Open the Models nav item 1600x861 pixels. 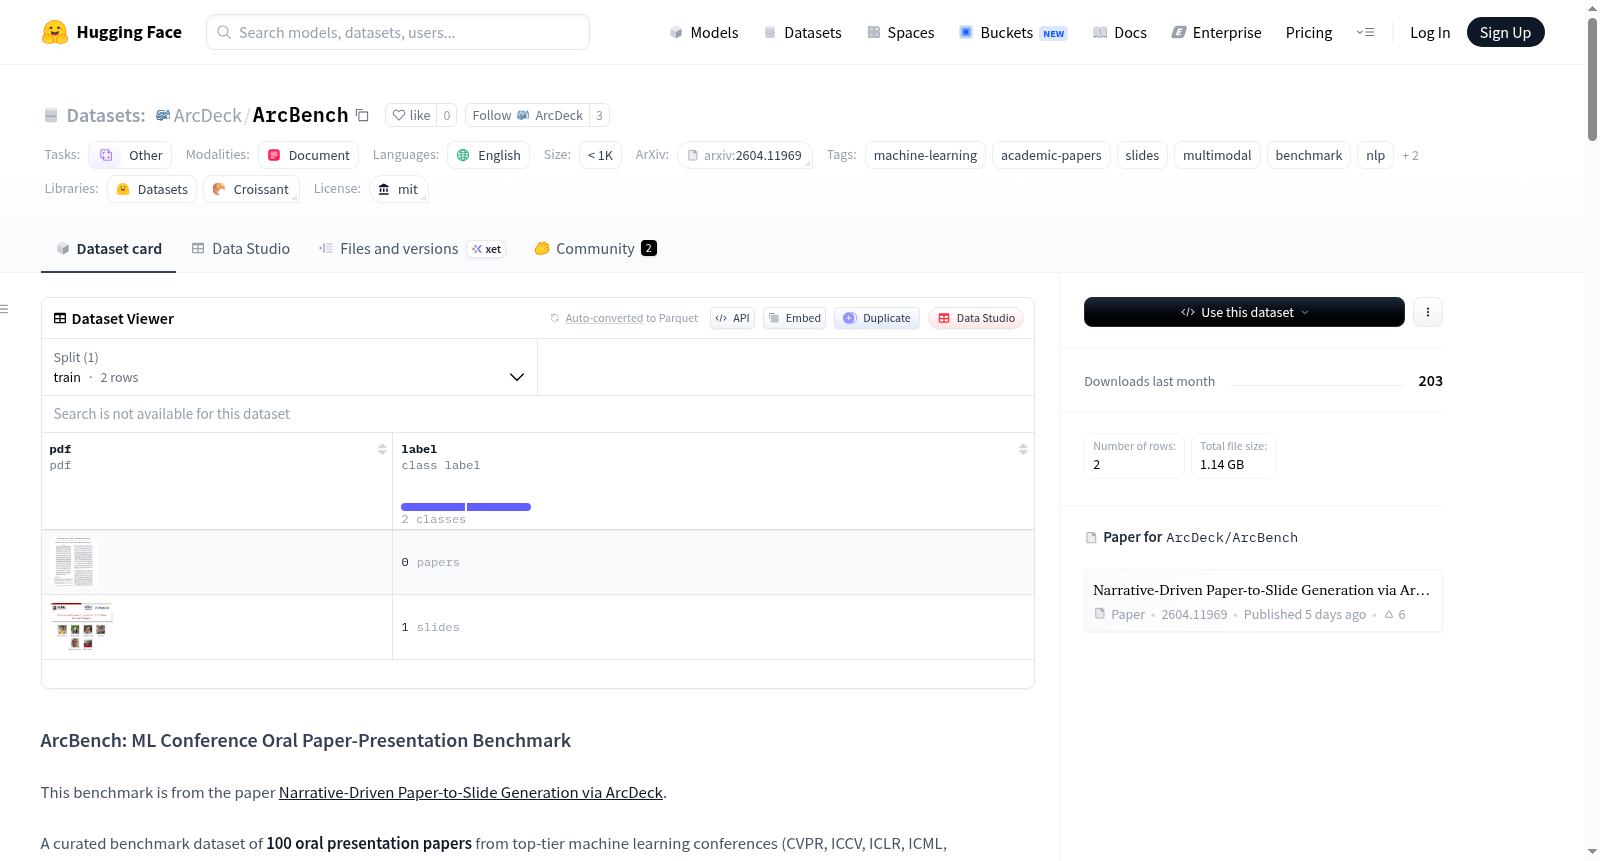click(704, 32)
